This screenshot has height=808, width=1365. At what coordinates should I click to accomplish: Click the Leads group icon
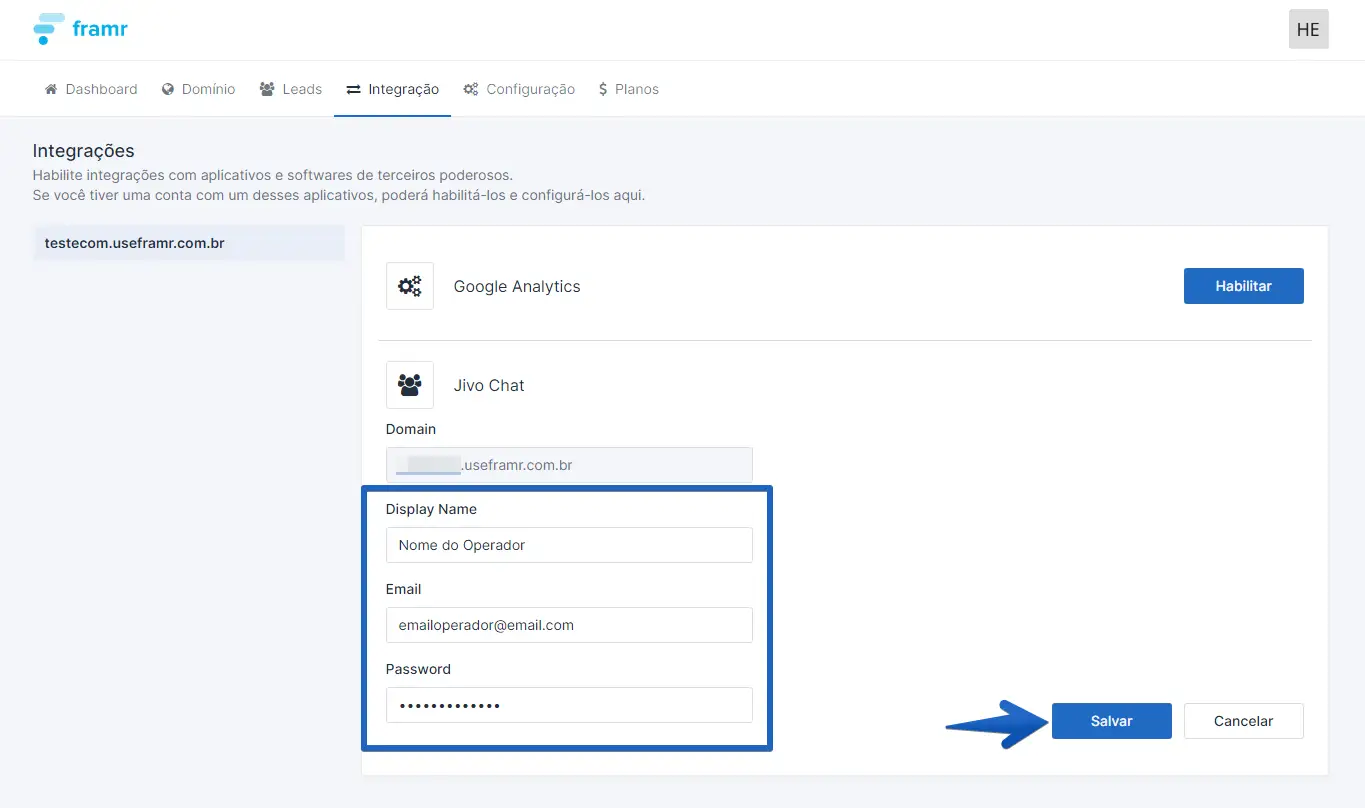267,89
